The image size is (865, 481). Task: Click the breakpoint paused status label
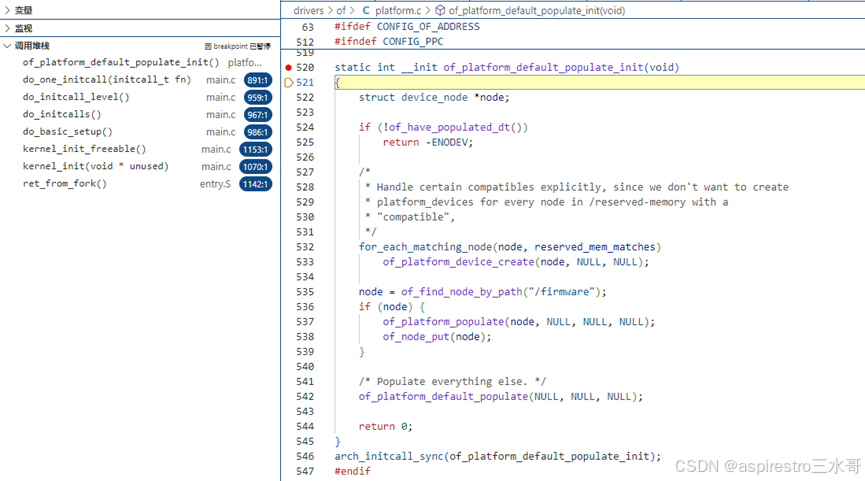click(238, 46)
